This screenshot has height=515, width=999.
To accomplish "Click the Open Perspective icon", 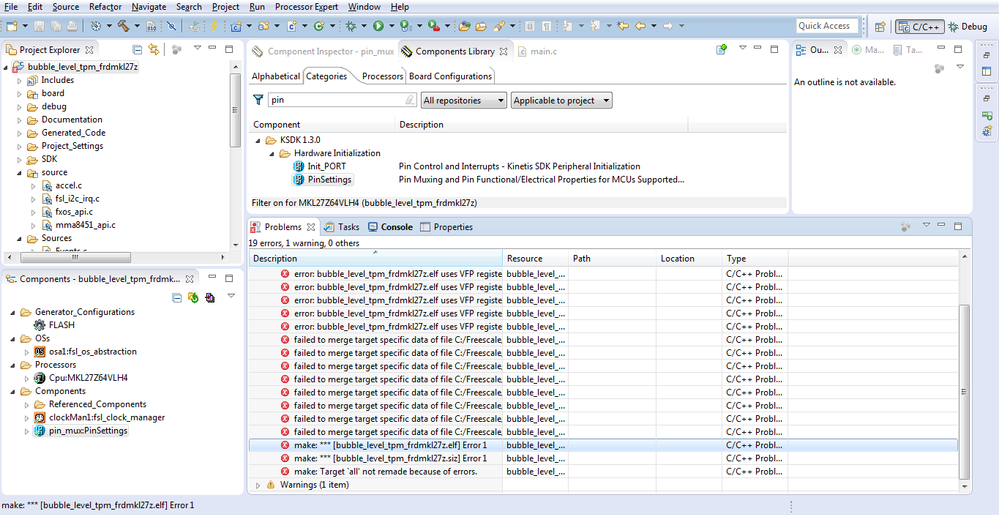I will click(880, 27).
